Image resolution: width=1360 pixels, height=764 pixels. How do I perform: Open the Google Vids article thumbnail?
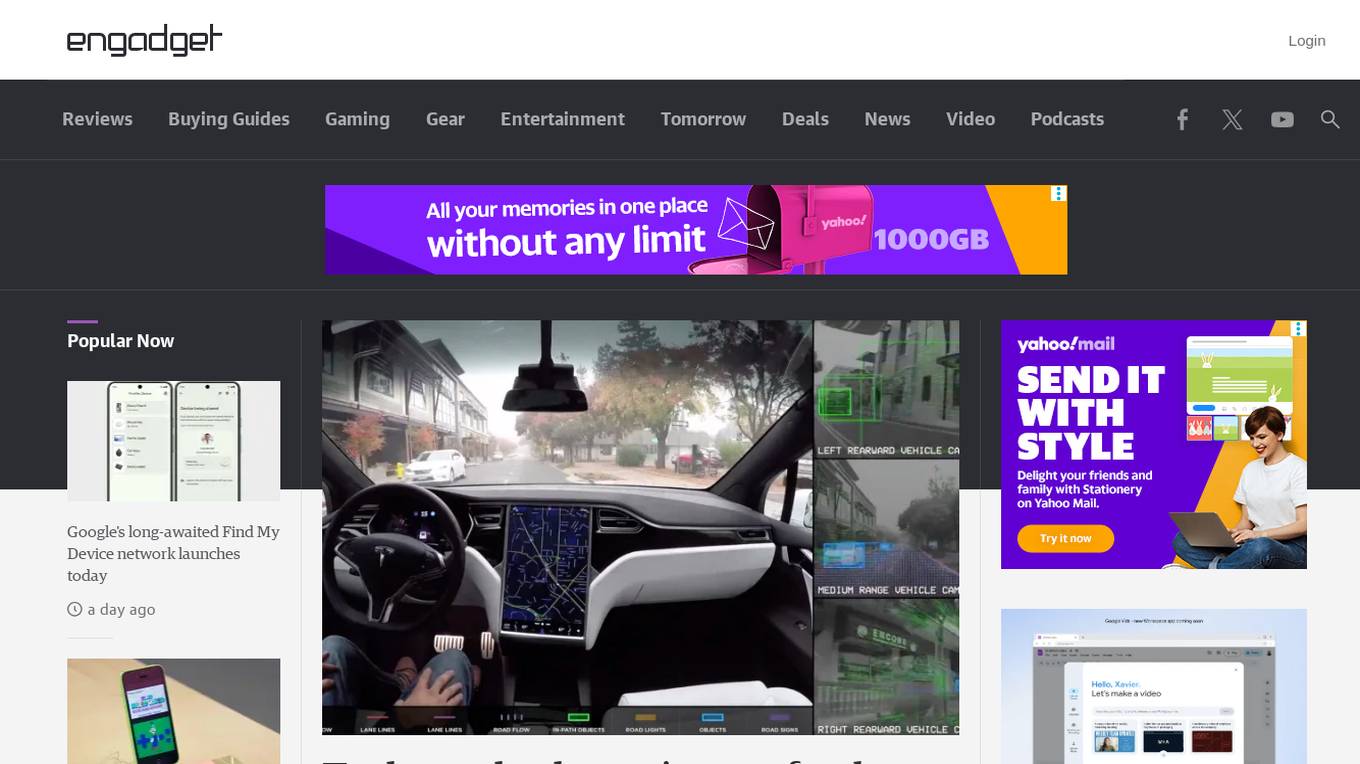pyautogui.click(x=1153, y=686)
